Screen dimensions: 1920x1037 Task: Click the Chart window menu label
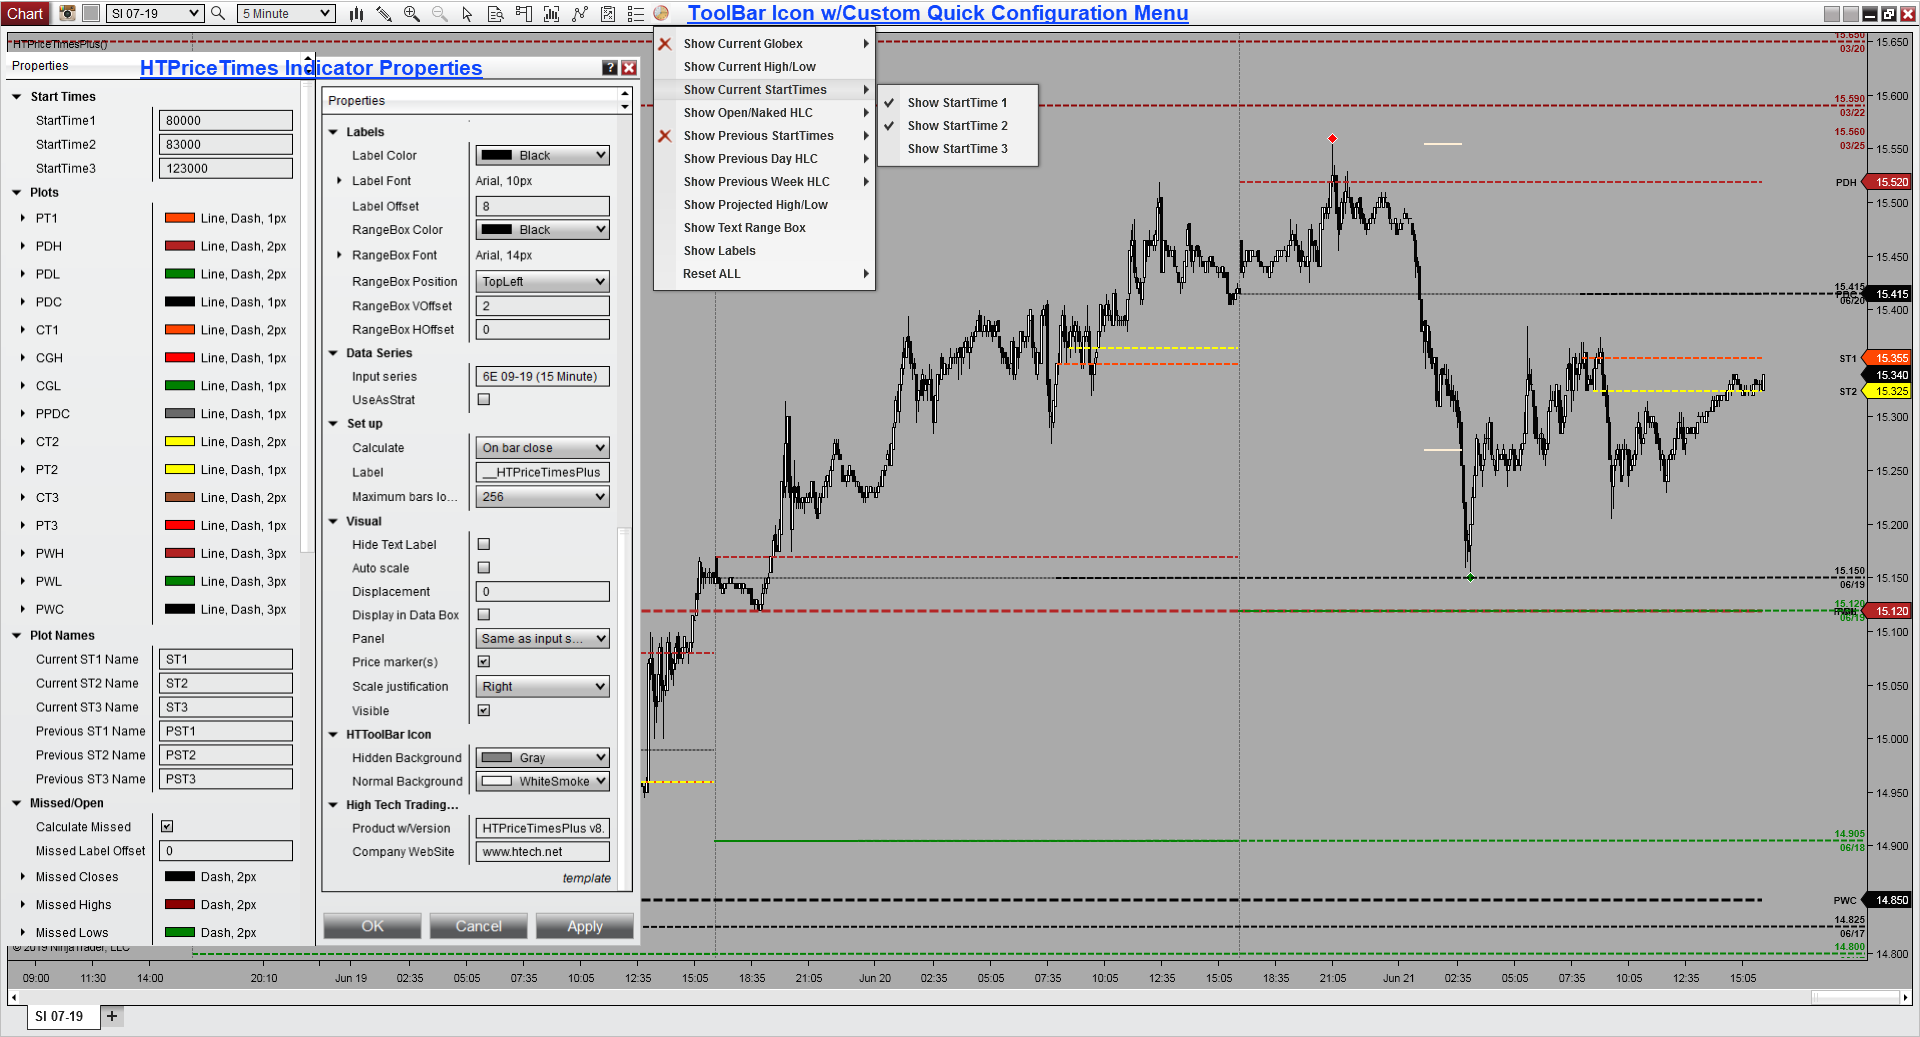coord(25,13)
